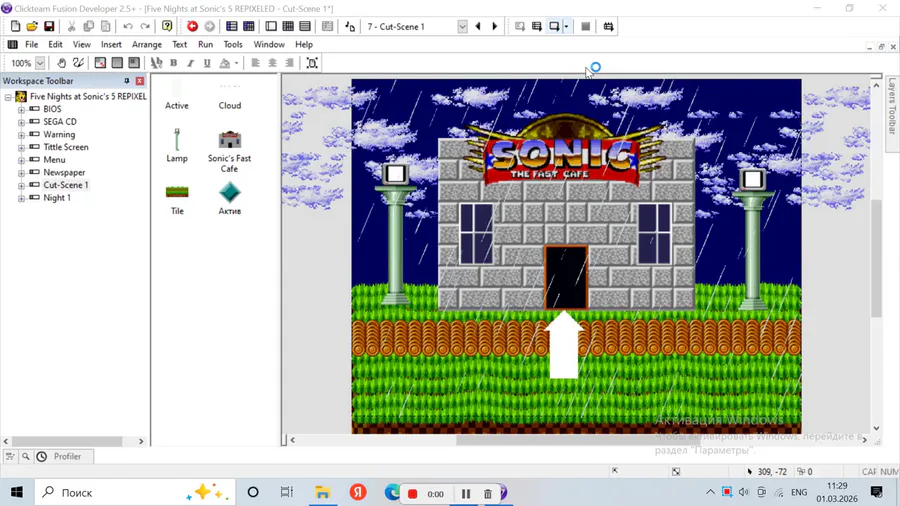This screenshot has width=900, height=506.
Task: Open the Arrange menu
Action: pos(147,44)
